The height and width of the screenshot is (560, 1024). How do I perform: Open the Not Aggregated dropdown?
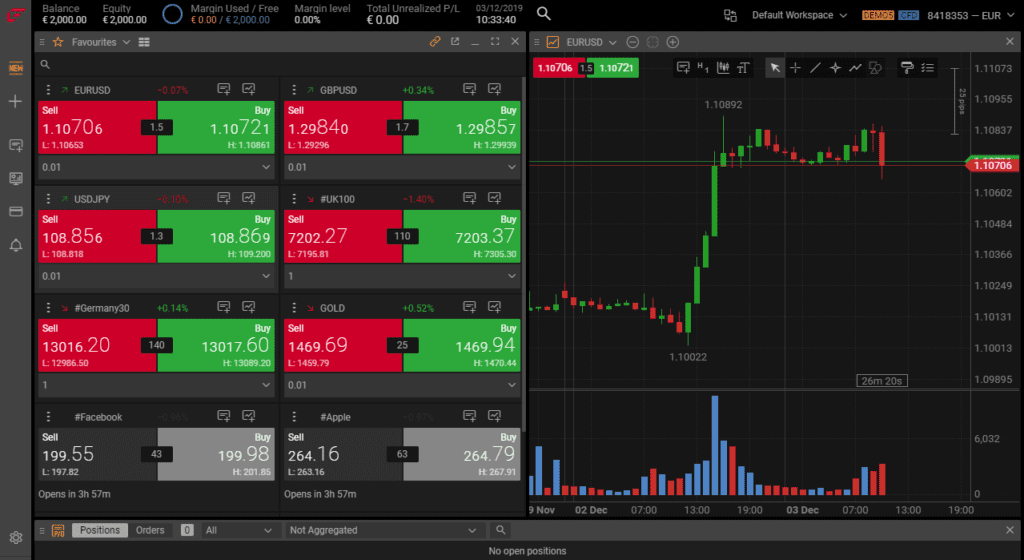381,530
